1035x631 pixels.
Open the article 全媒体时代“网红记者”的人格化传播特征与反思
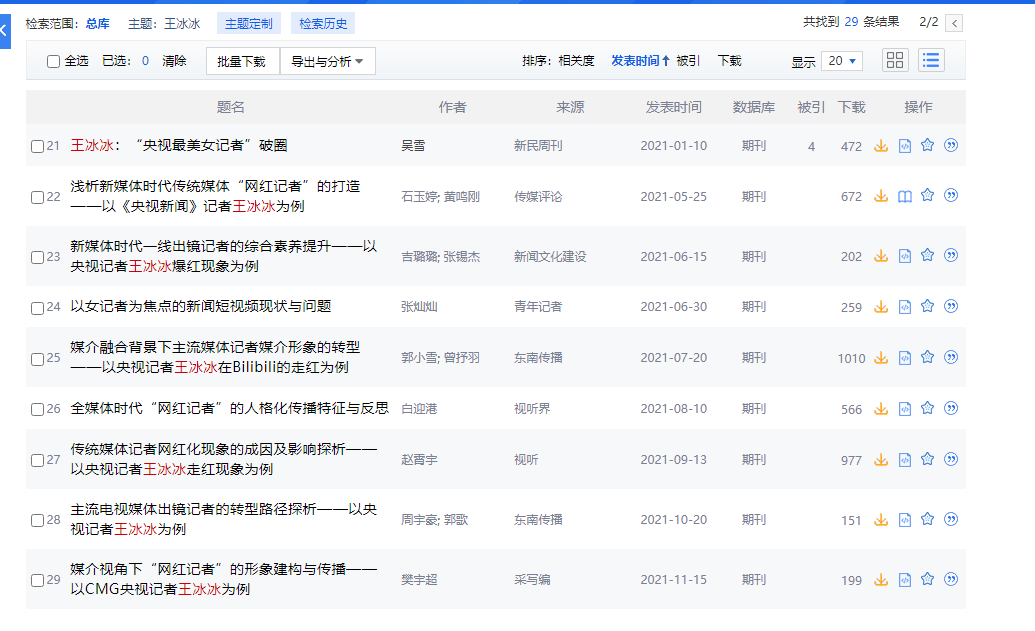230,409
